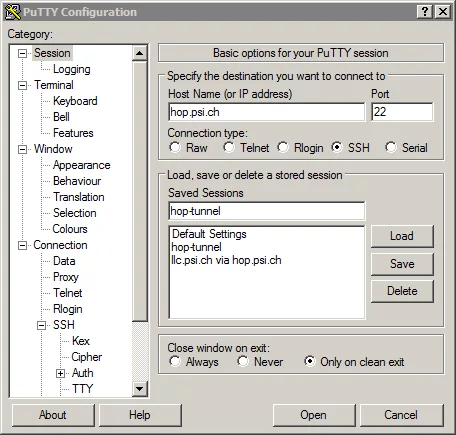Click the Save session button

402,264
